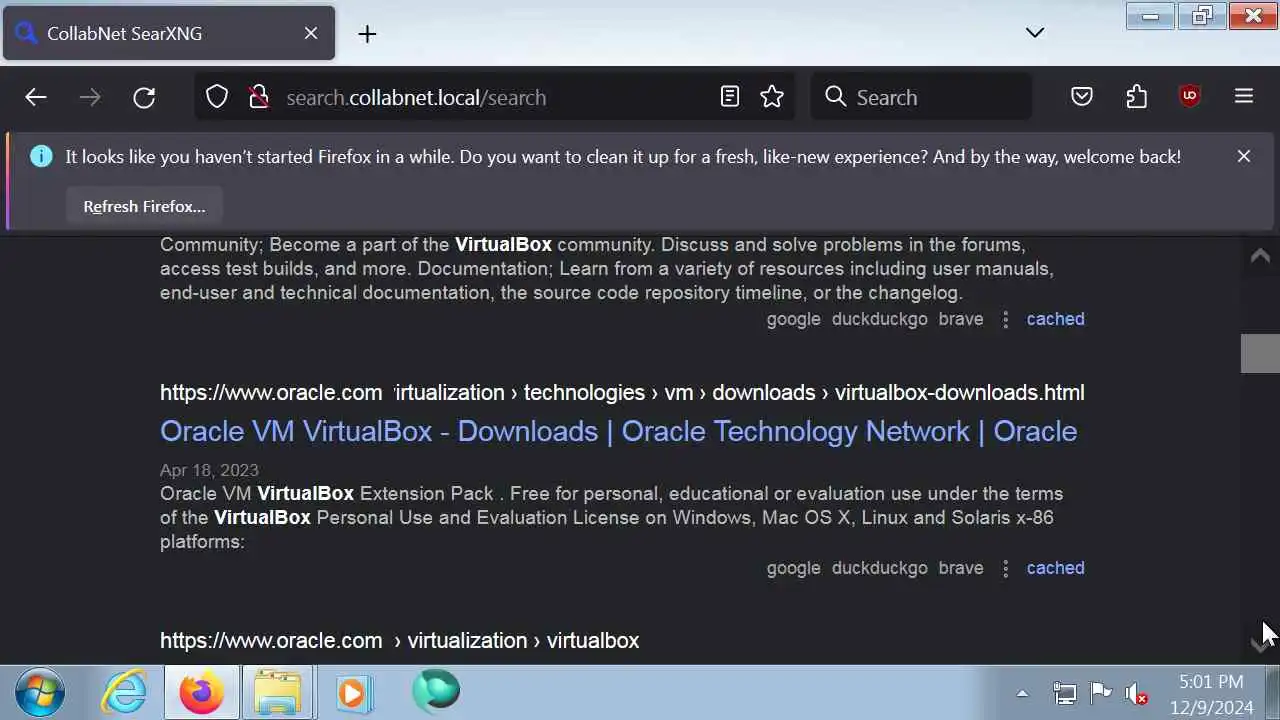Click the muted volume speaker tray icon
Screen dimensions: 1280x720
[1136, 693]
